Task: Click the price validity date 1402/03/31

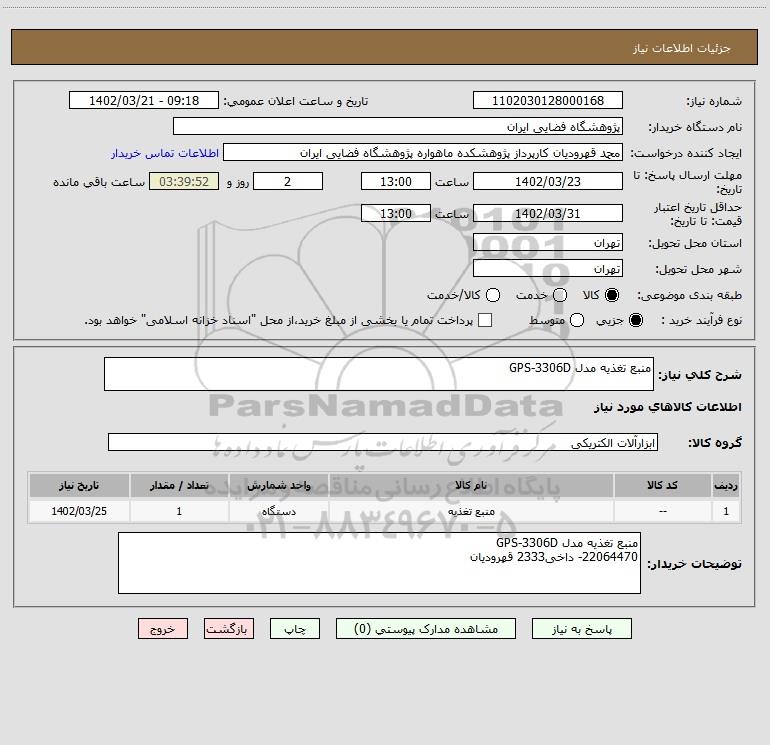Action: (548, 213)
